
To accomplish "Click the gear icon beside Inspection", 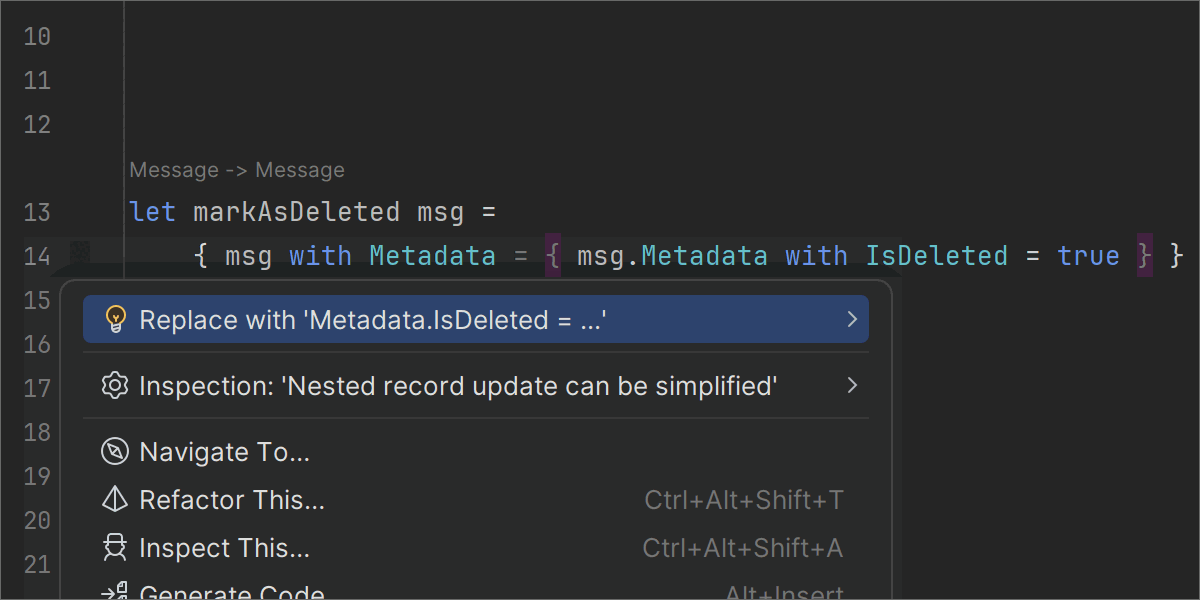I will click(x=116, y=386).
